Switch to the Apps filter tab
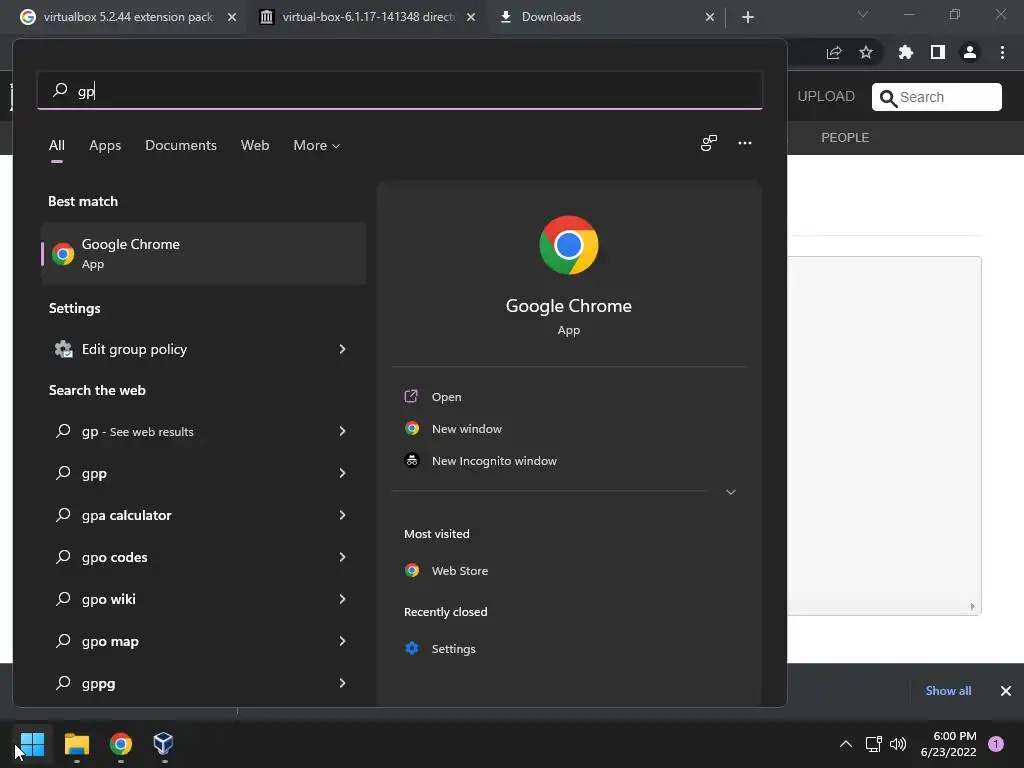 pos(105,145)
